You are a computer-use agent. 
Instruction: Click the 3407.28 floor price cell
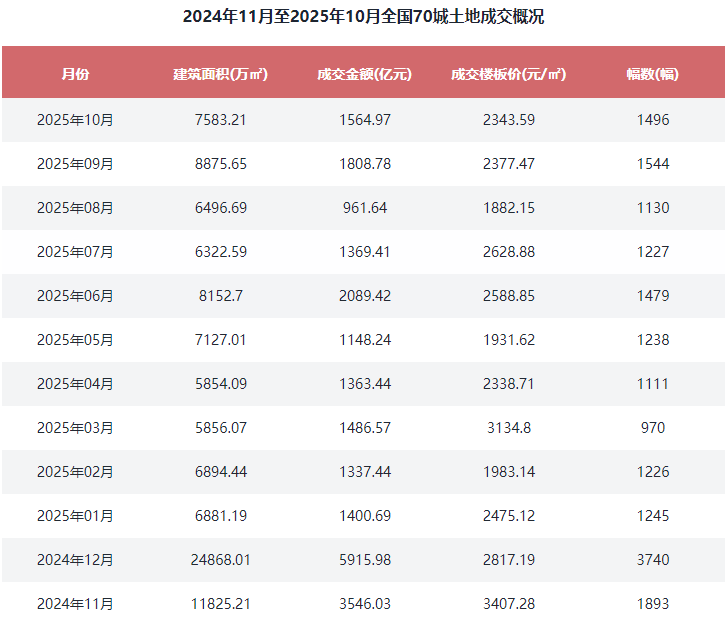pos(508,604)
